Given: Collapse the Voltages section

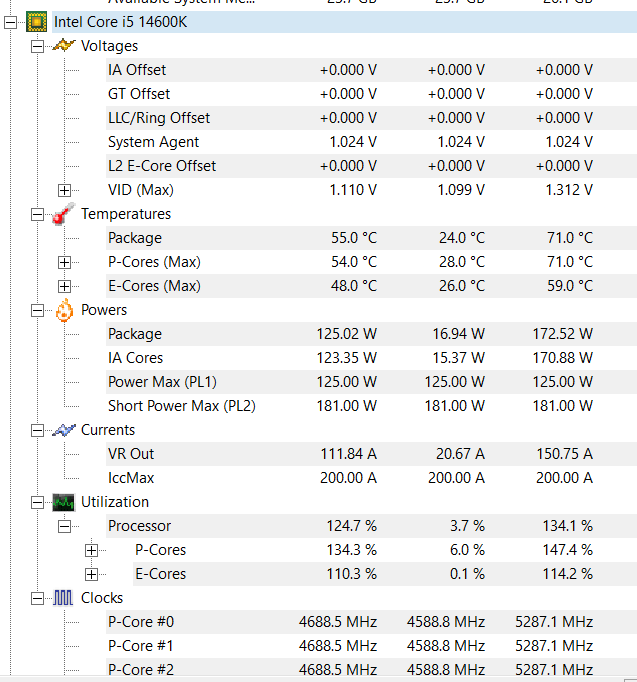Looking at the screenshot, I should [37, 46].
